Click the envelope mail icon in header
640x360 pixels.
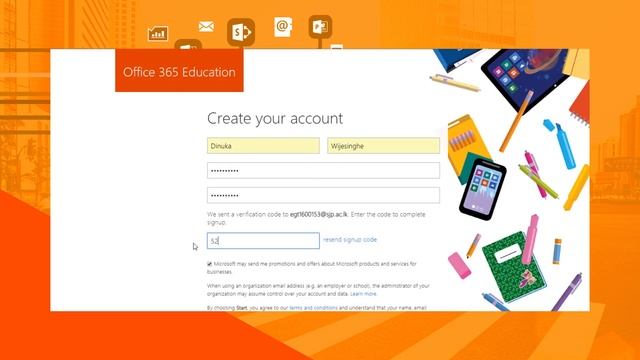click(206, 27)
